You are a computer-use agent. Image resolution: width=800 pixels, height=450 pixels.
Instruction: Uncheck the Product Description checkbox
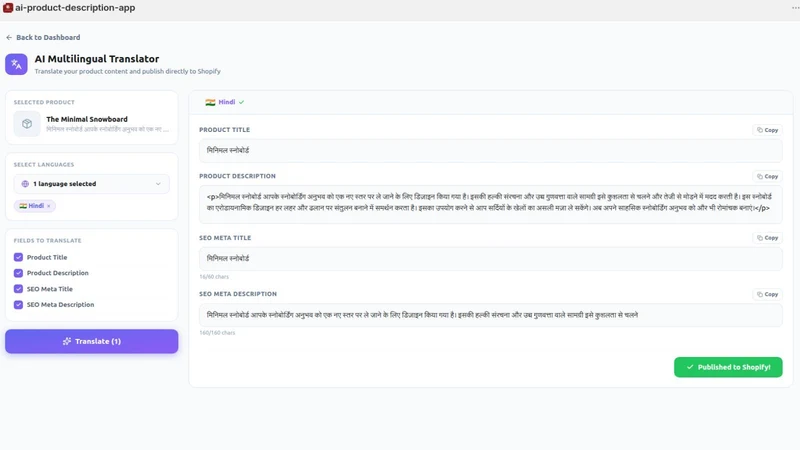click(x=18, y=273)
